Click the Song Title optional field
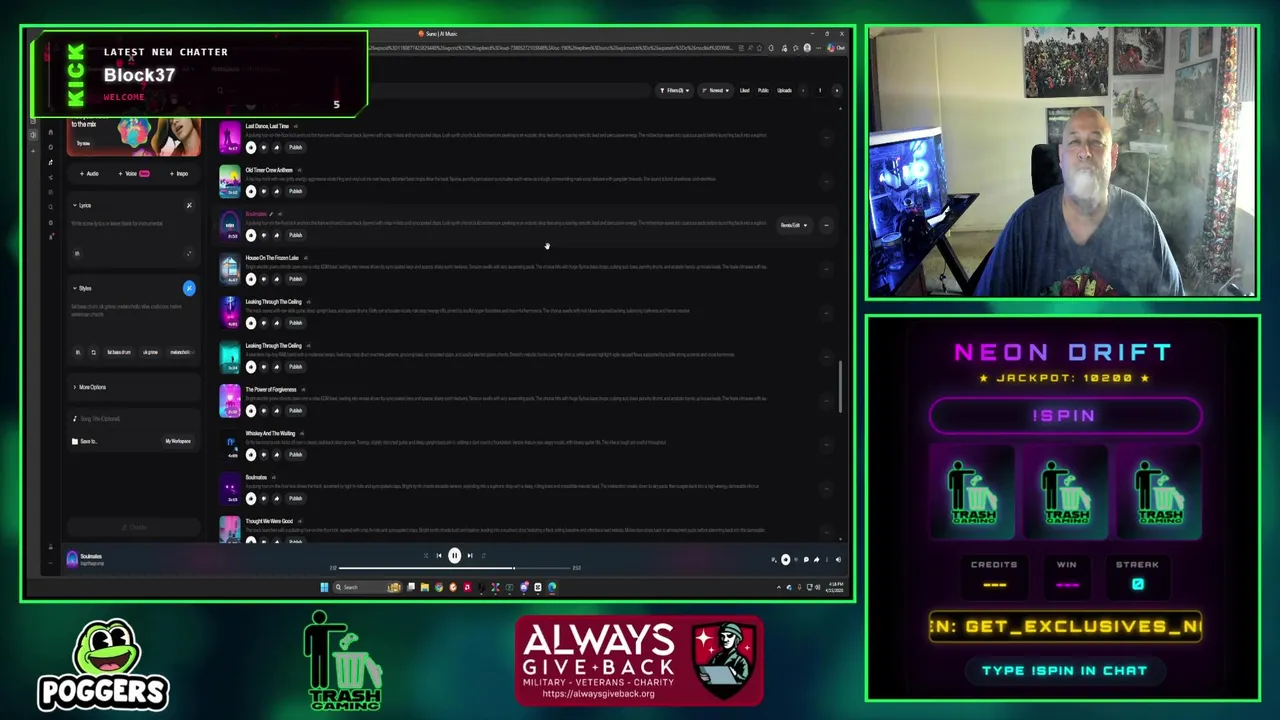1280x720 pixels. click(131, 419)
